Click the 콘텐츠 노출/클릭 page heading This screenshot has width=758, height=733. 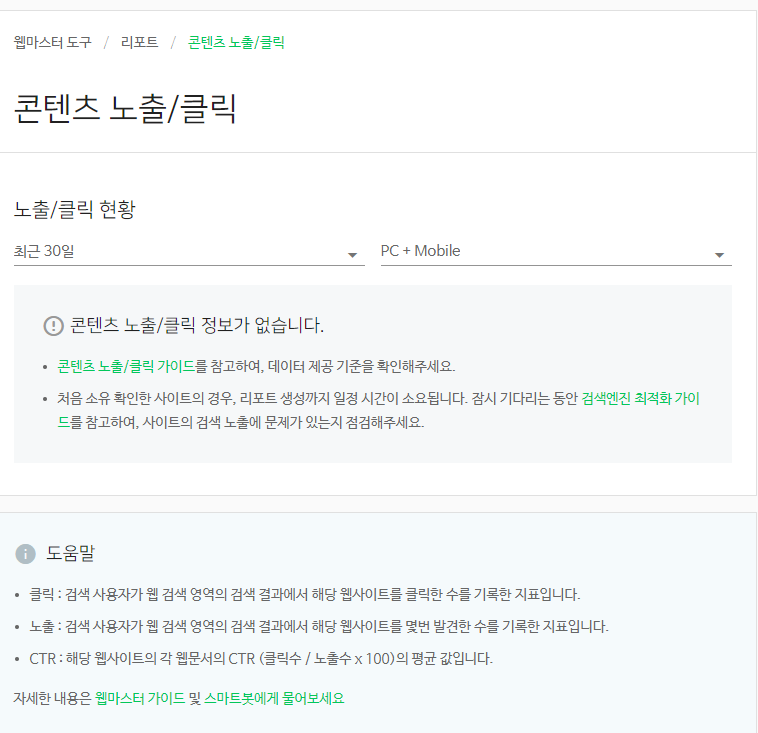[x=125, y=109]
